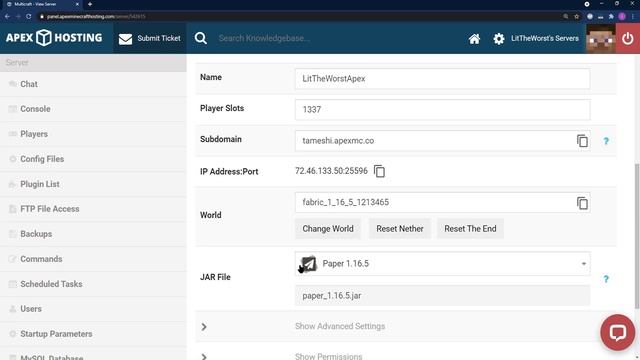The image size is (640, 360).
Task: Open the live chat bubble
Action: click(x=618, y=332)
